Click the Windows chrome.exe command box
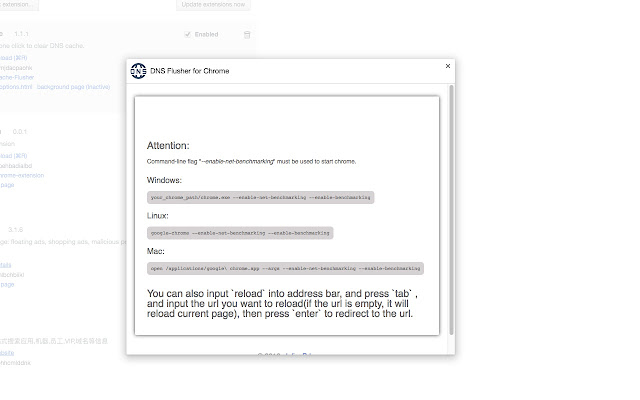Image resolution: width=640 pixels, height=400 pixels. point(260,198)
